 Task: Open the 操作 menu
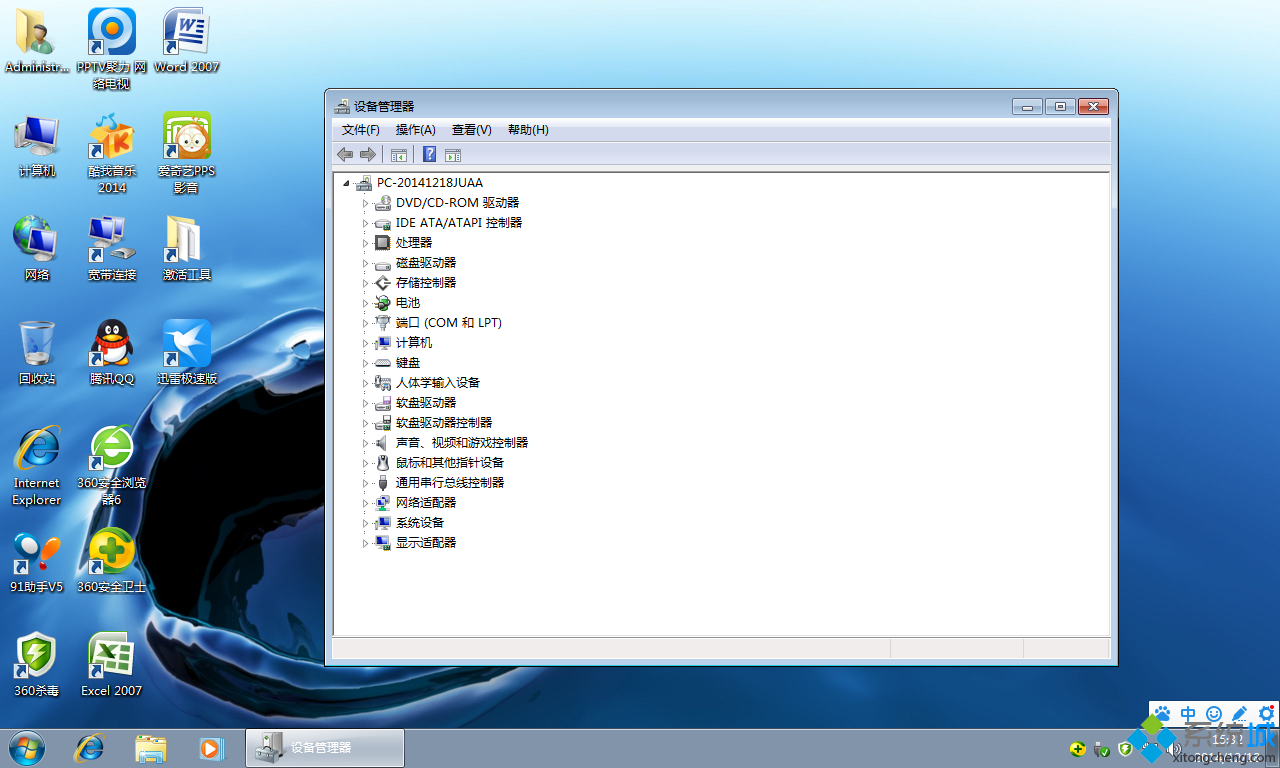pyautogui.click(x=415, y=129)
